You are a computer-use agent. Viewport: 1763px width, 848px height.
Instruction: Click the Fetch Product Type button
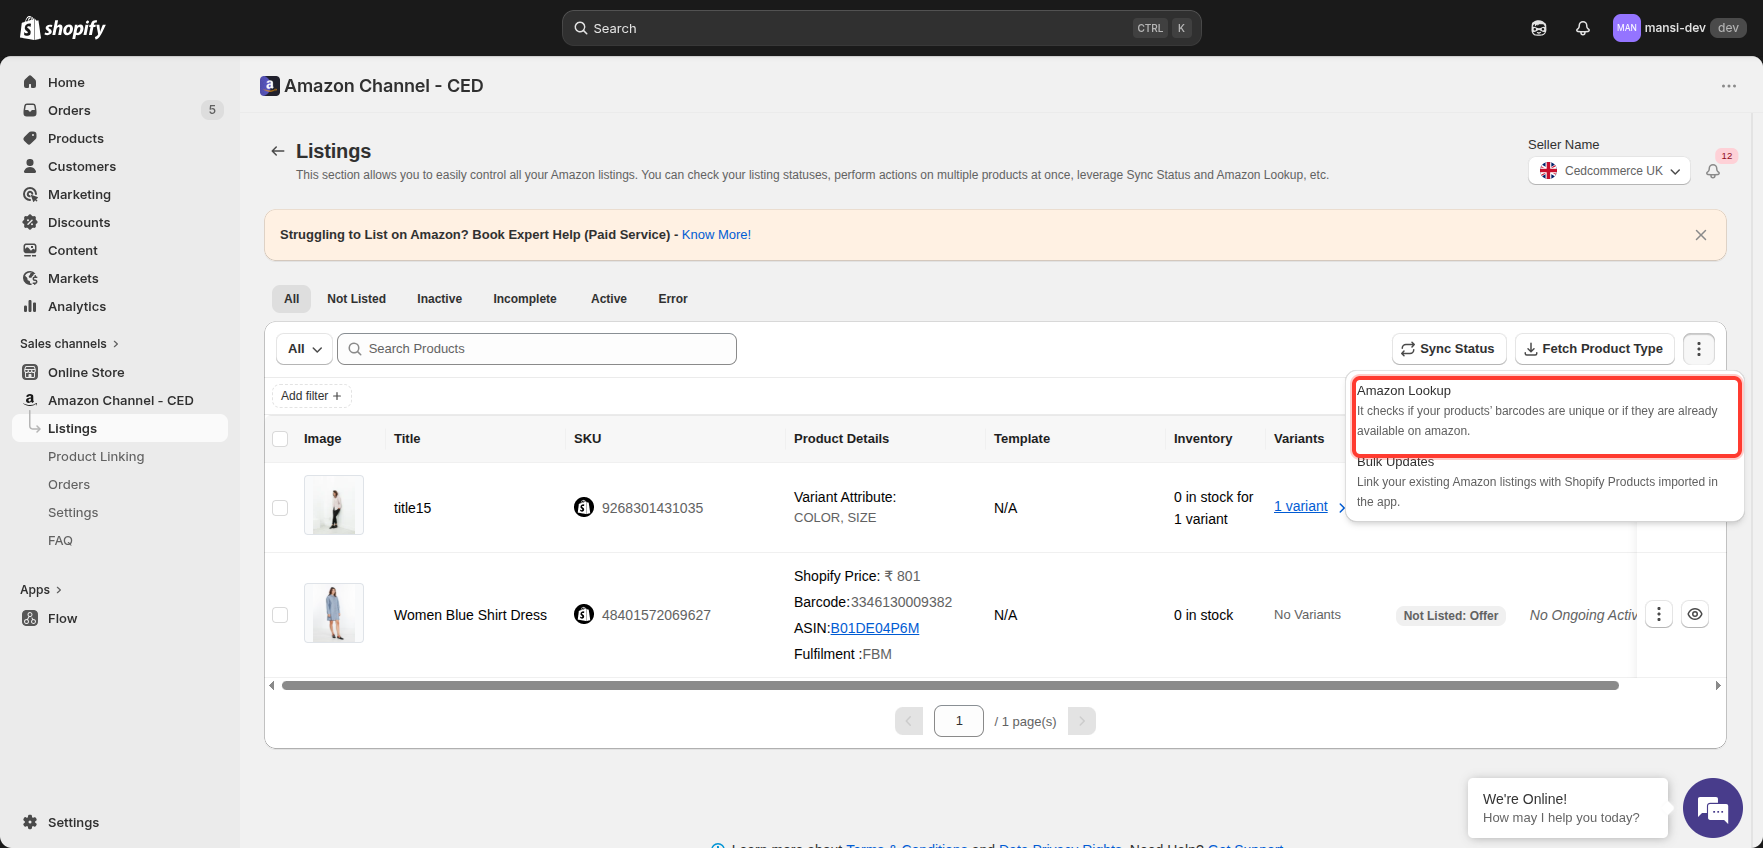tap(1594, 349)
